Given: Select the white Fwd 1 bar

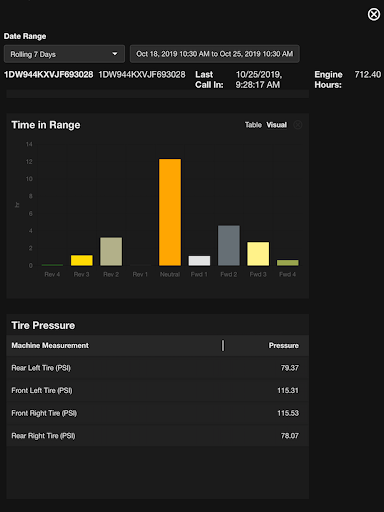Looking at the screenshot, I should [x=199, y=261].
